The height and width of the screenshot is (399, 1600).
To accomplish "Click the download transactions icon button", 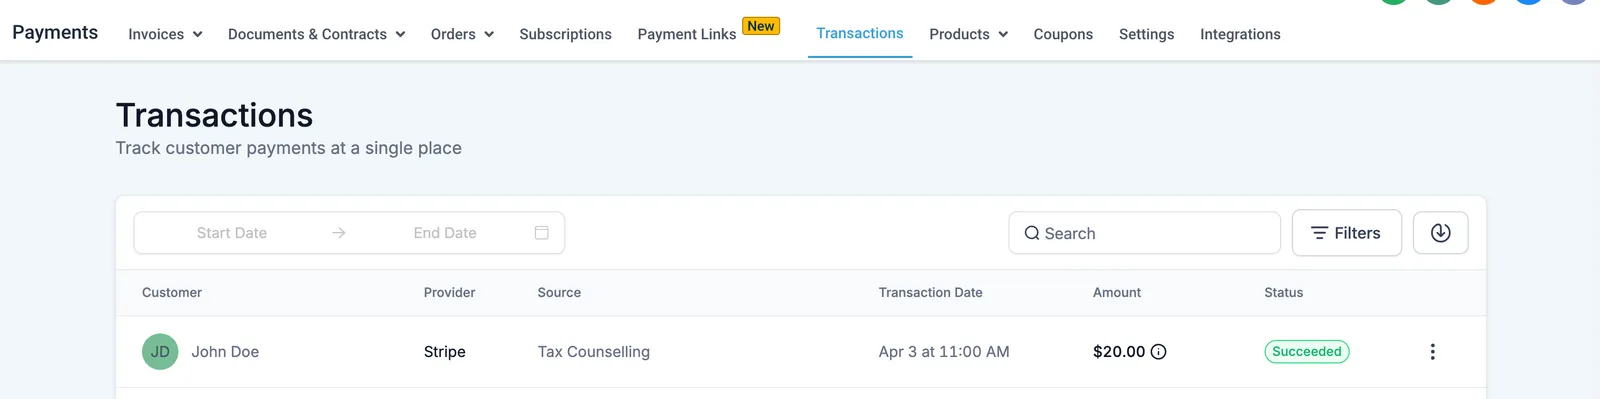I will (1440, 233).
